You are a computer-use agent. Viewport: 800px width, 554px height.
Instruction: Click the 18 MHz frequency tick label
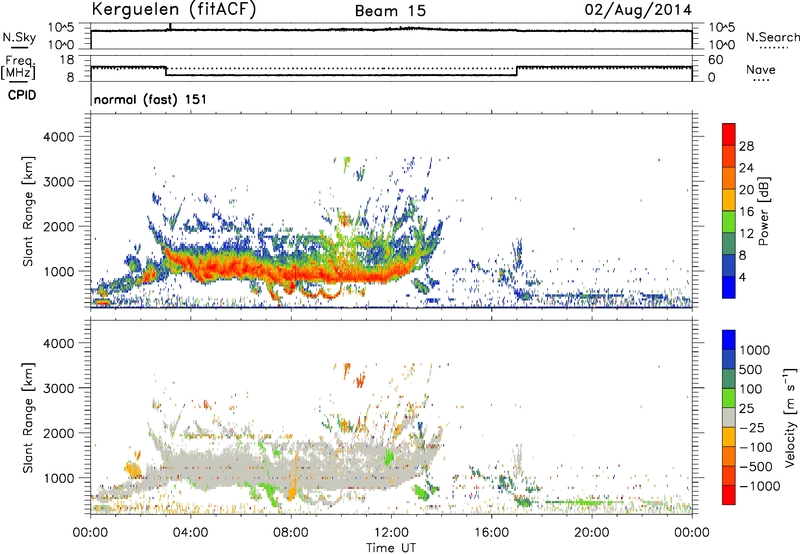pos(67,60)
